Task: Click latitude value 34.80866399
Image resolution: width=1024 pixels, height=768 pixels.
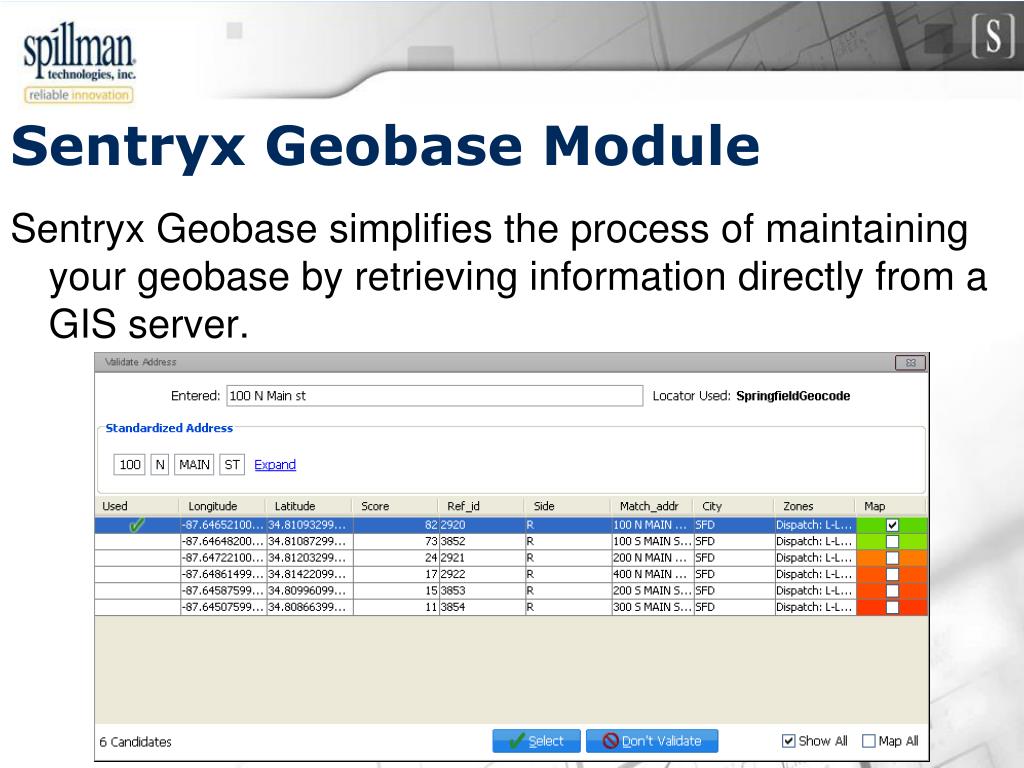Action: [x=310, y=607]
